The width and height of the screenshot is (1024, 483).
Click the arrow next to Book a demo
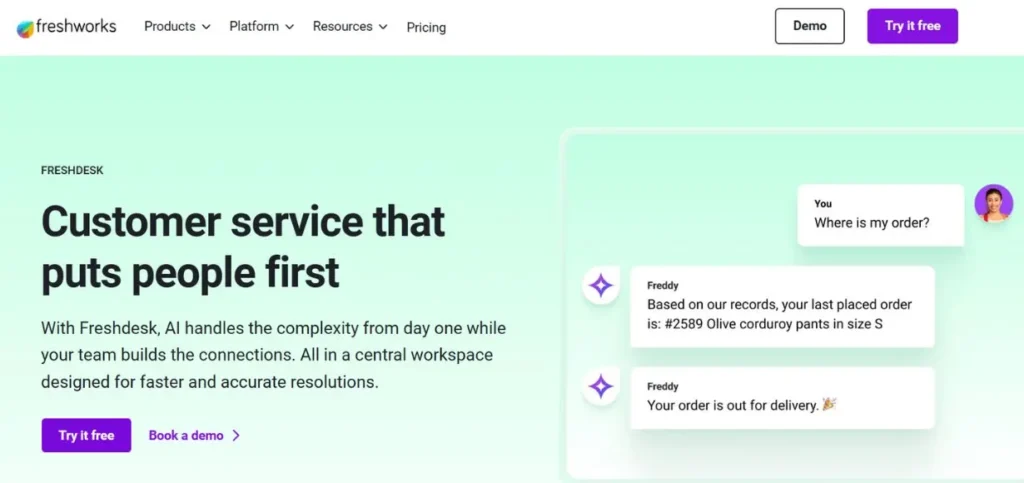[236, 435]
